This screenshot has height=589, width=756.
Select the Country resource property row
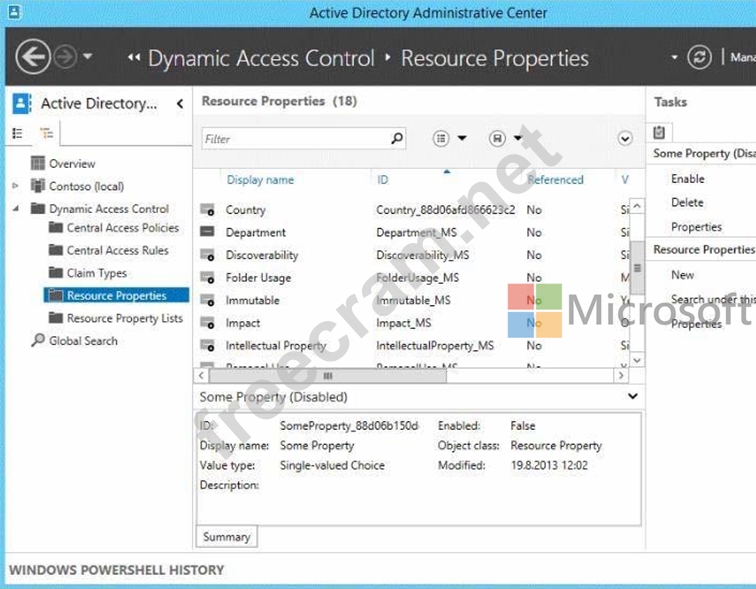tap(412, 210)
